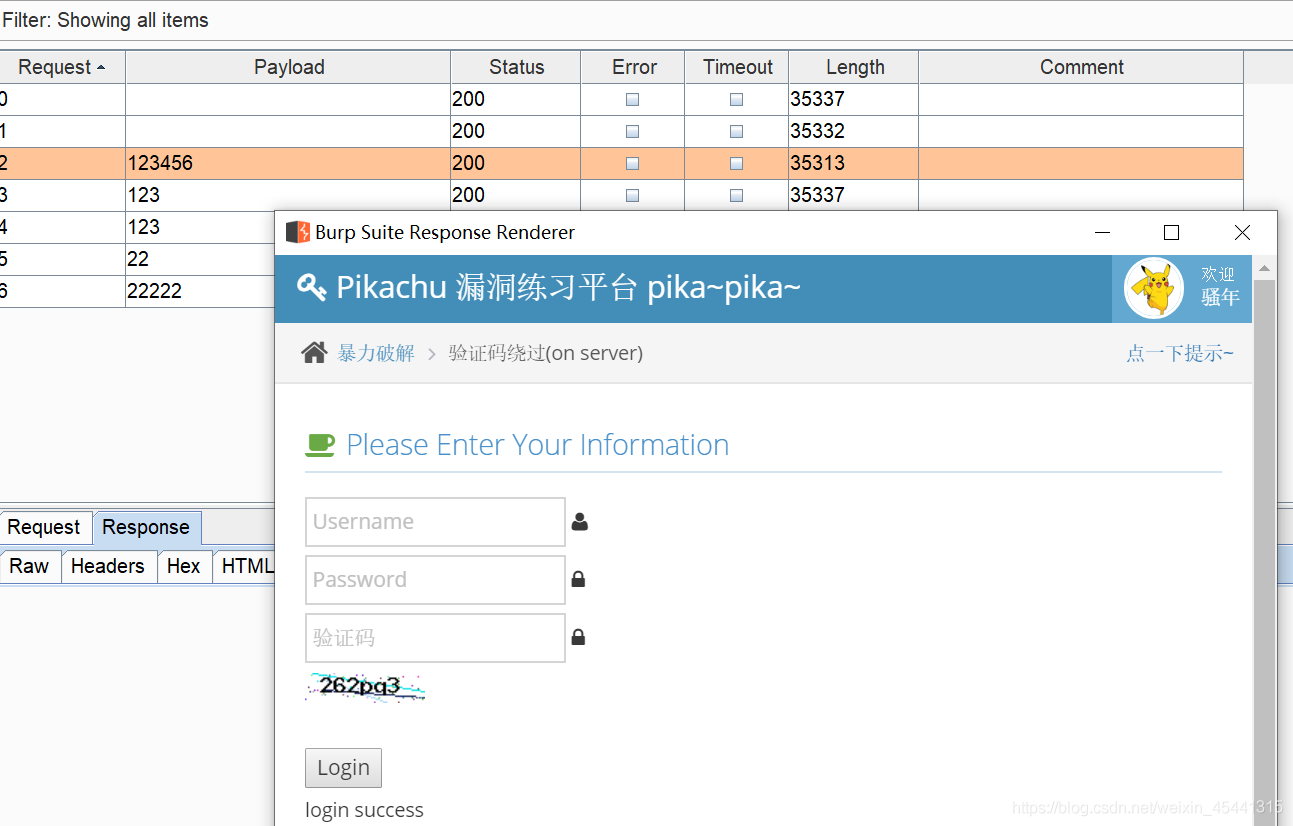
Task: Click the 点一下提示~ hint link
Action: [x=1180, y=353]
